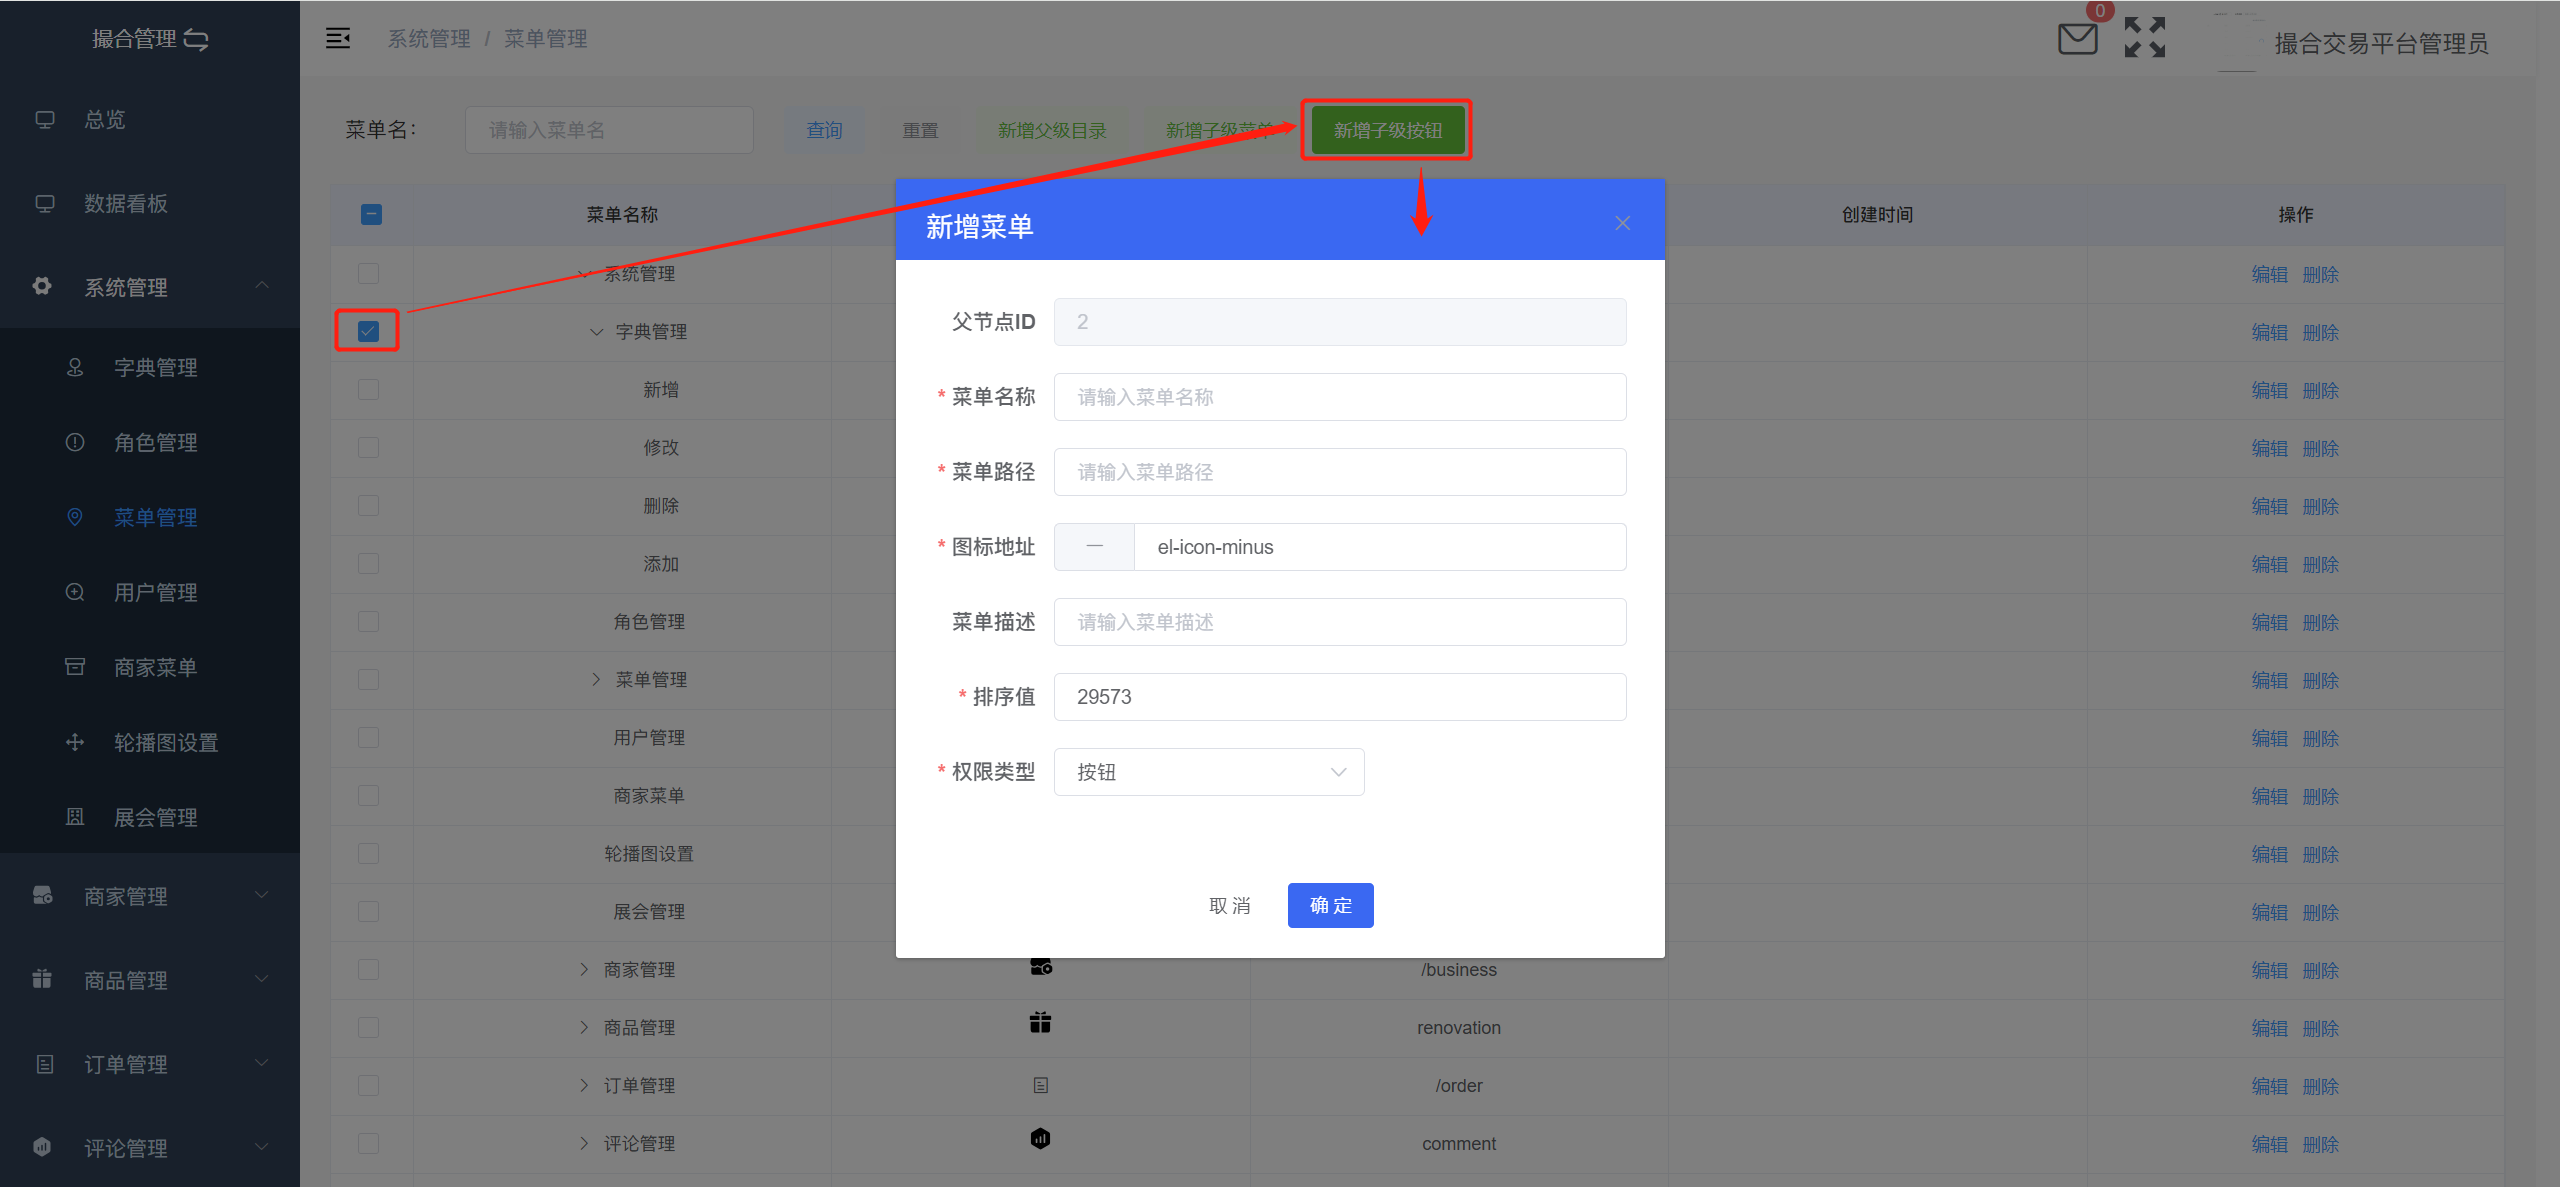Click the gear icon for 系统管理

pyautogui.click(x=42, y=286)
